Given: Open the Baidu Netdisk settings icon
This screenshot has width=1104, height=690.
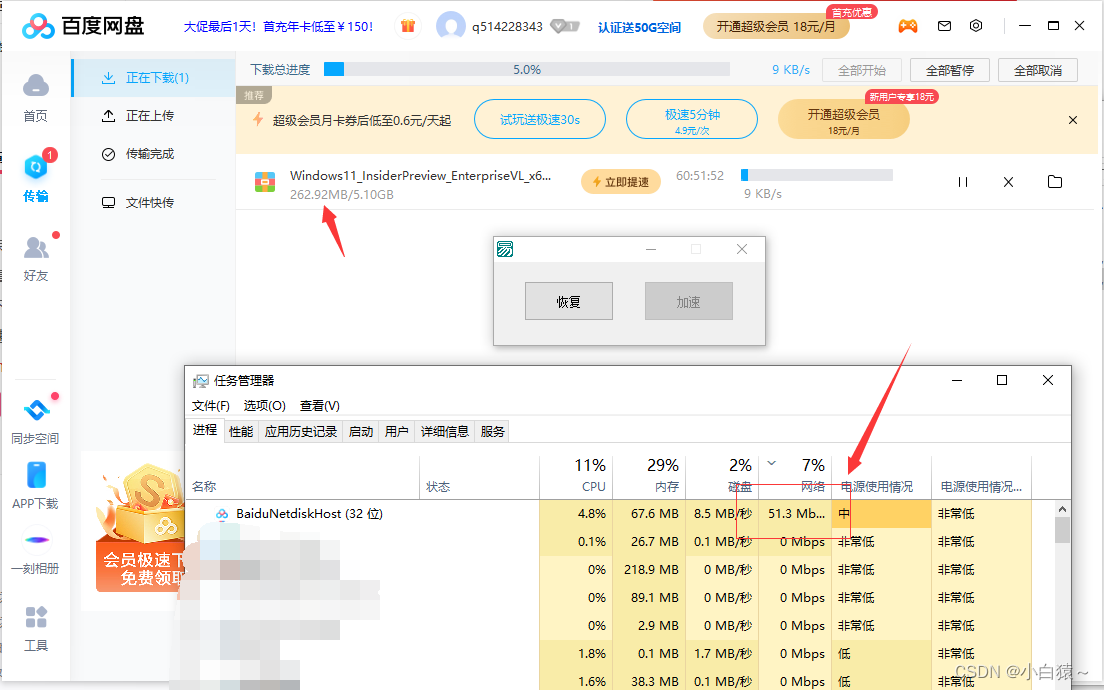Looking at the screenshot, I should (x=976, y=26).
